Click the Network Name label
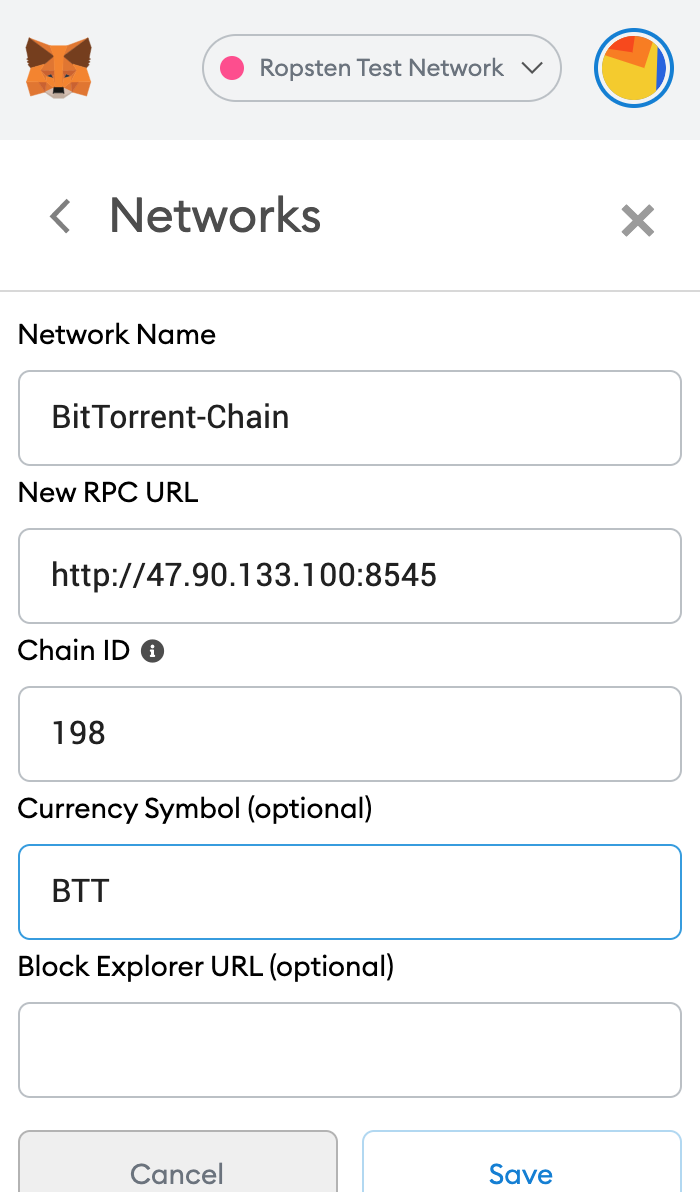 click(x=117, y=334)
